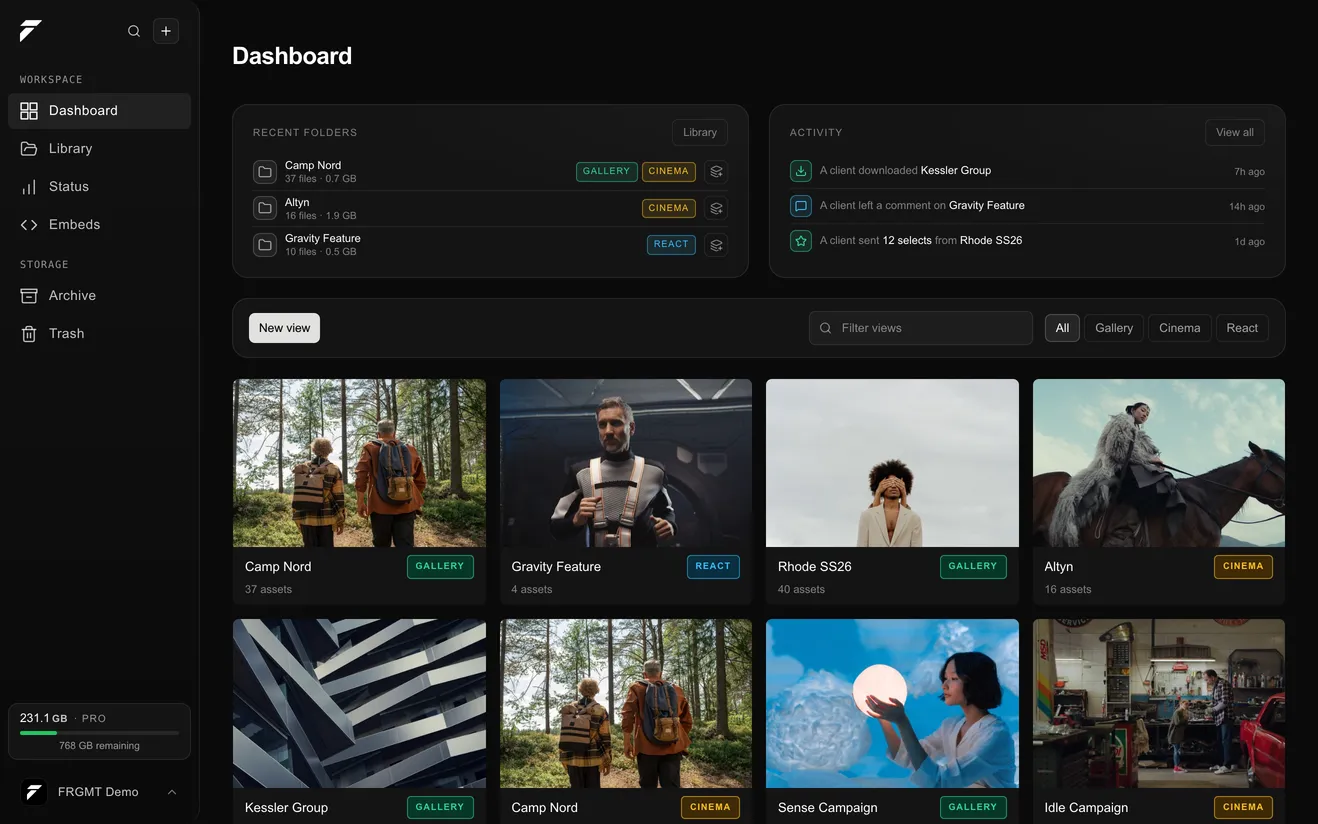Filter views by React

pos(1242,328)
